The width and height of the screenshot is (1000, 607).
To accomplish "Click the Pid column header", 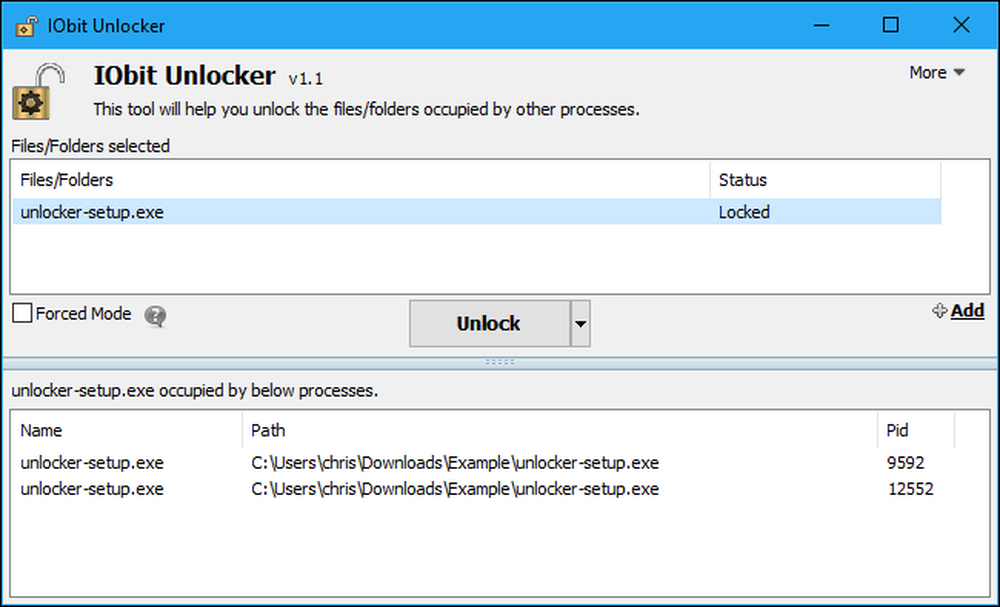I will tap(916, 430).
